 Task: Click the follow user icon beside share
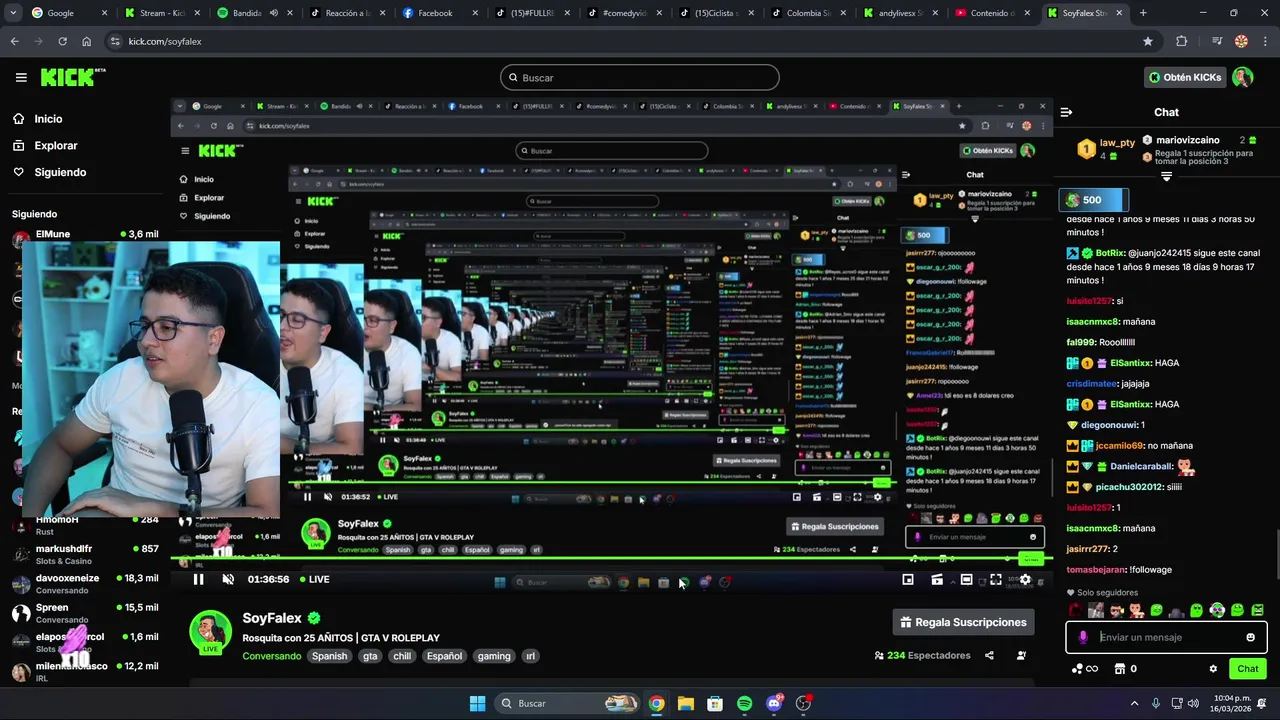1021,656
